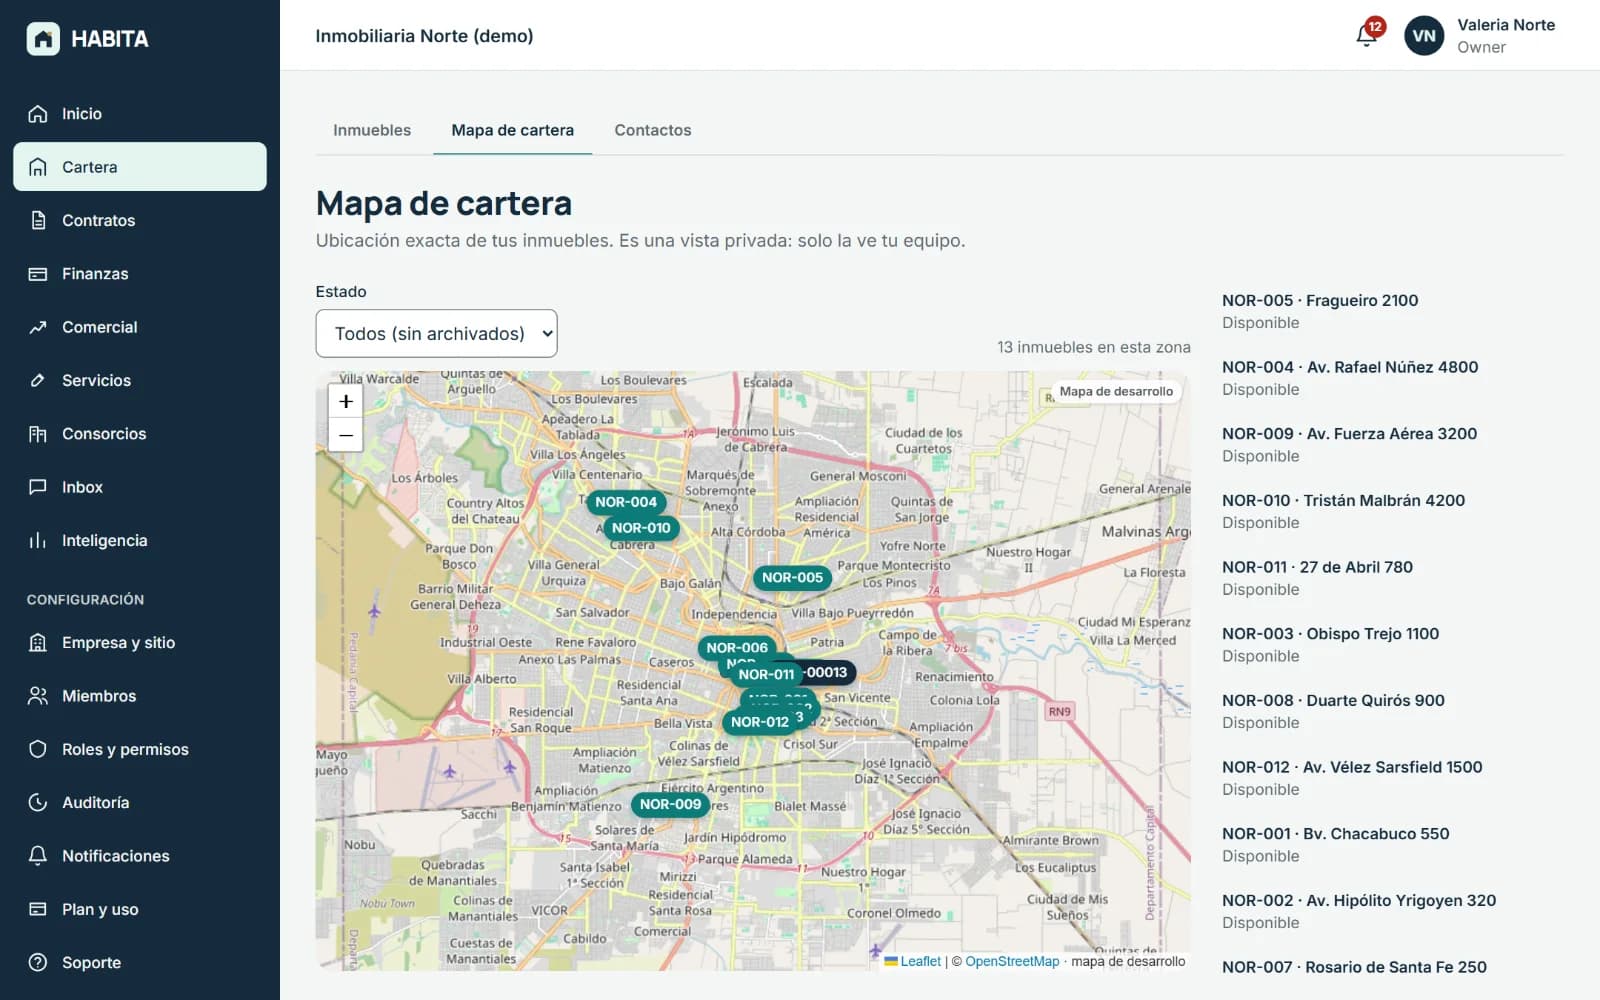1600x1000 pixels.
Task: Select the NOR-004 map marker
Action: pos(626,502)
